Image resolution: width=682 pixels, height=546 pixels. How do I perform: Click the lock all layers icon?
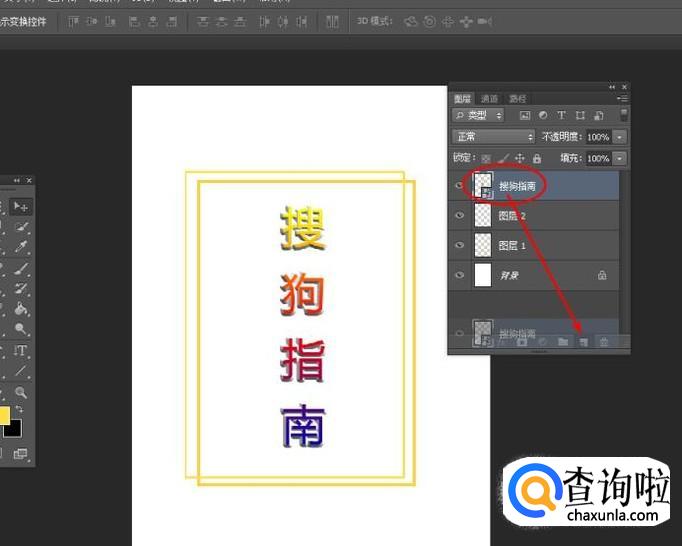pos(537,158)
